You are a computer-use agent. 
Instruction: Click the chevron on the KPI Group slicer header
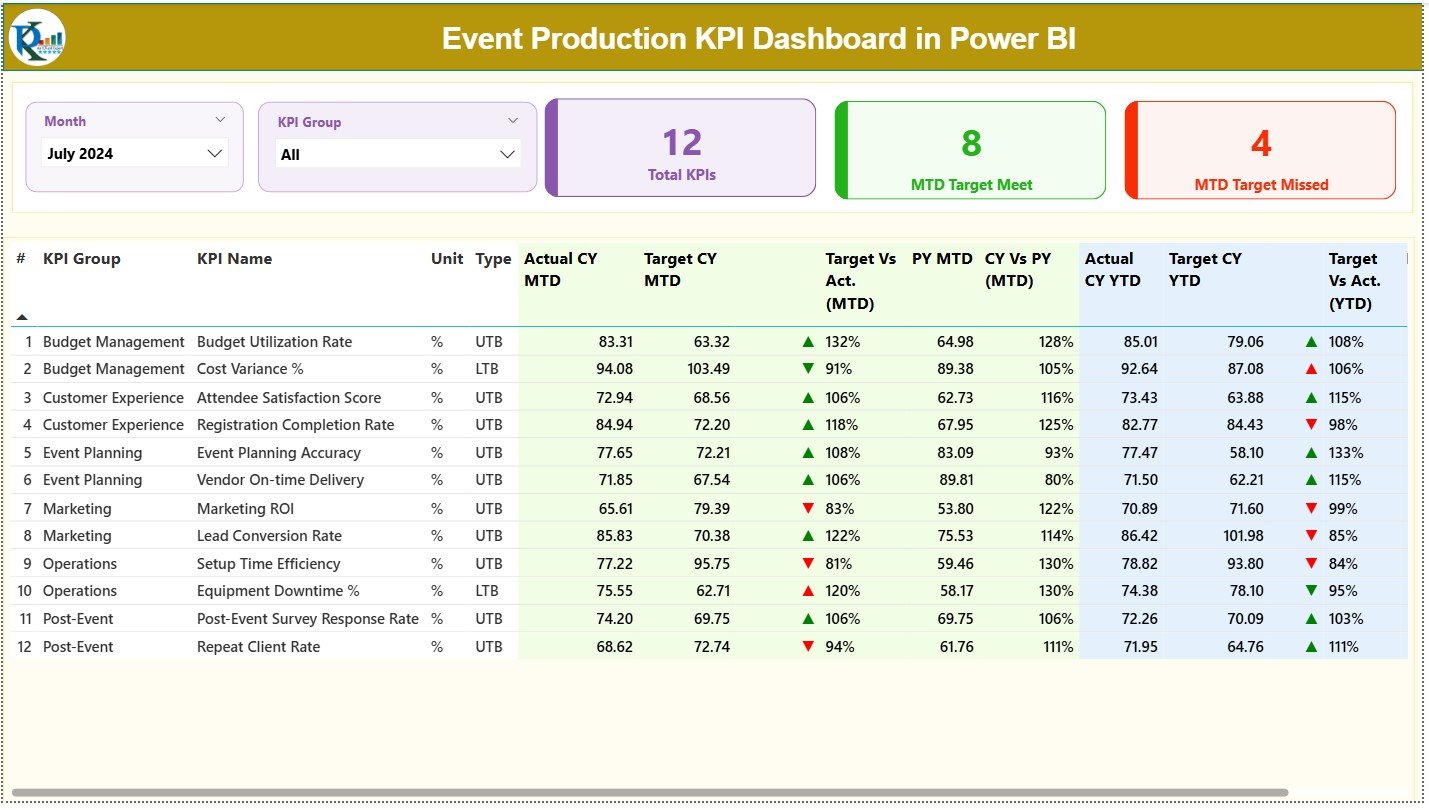pyautogui.click(x=514, y=120)
